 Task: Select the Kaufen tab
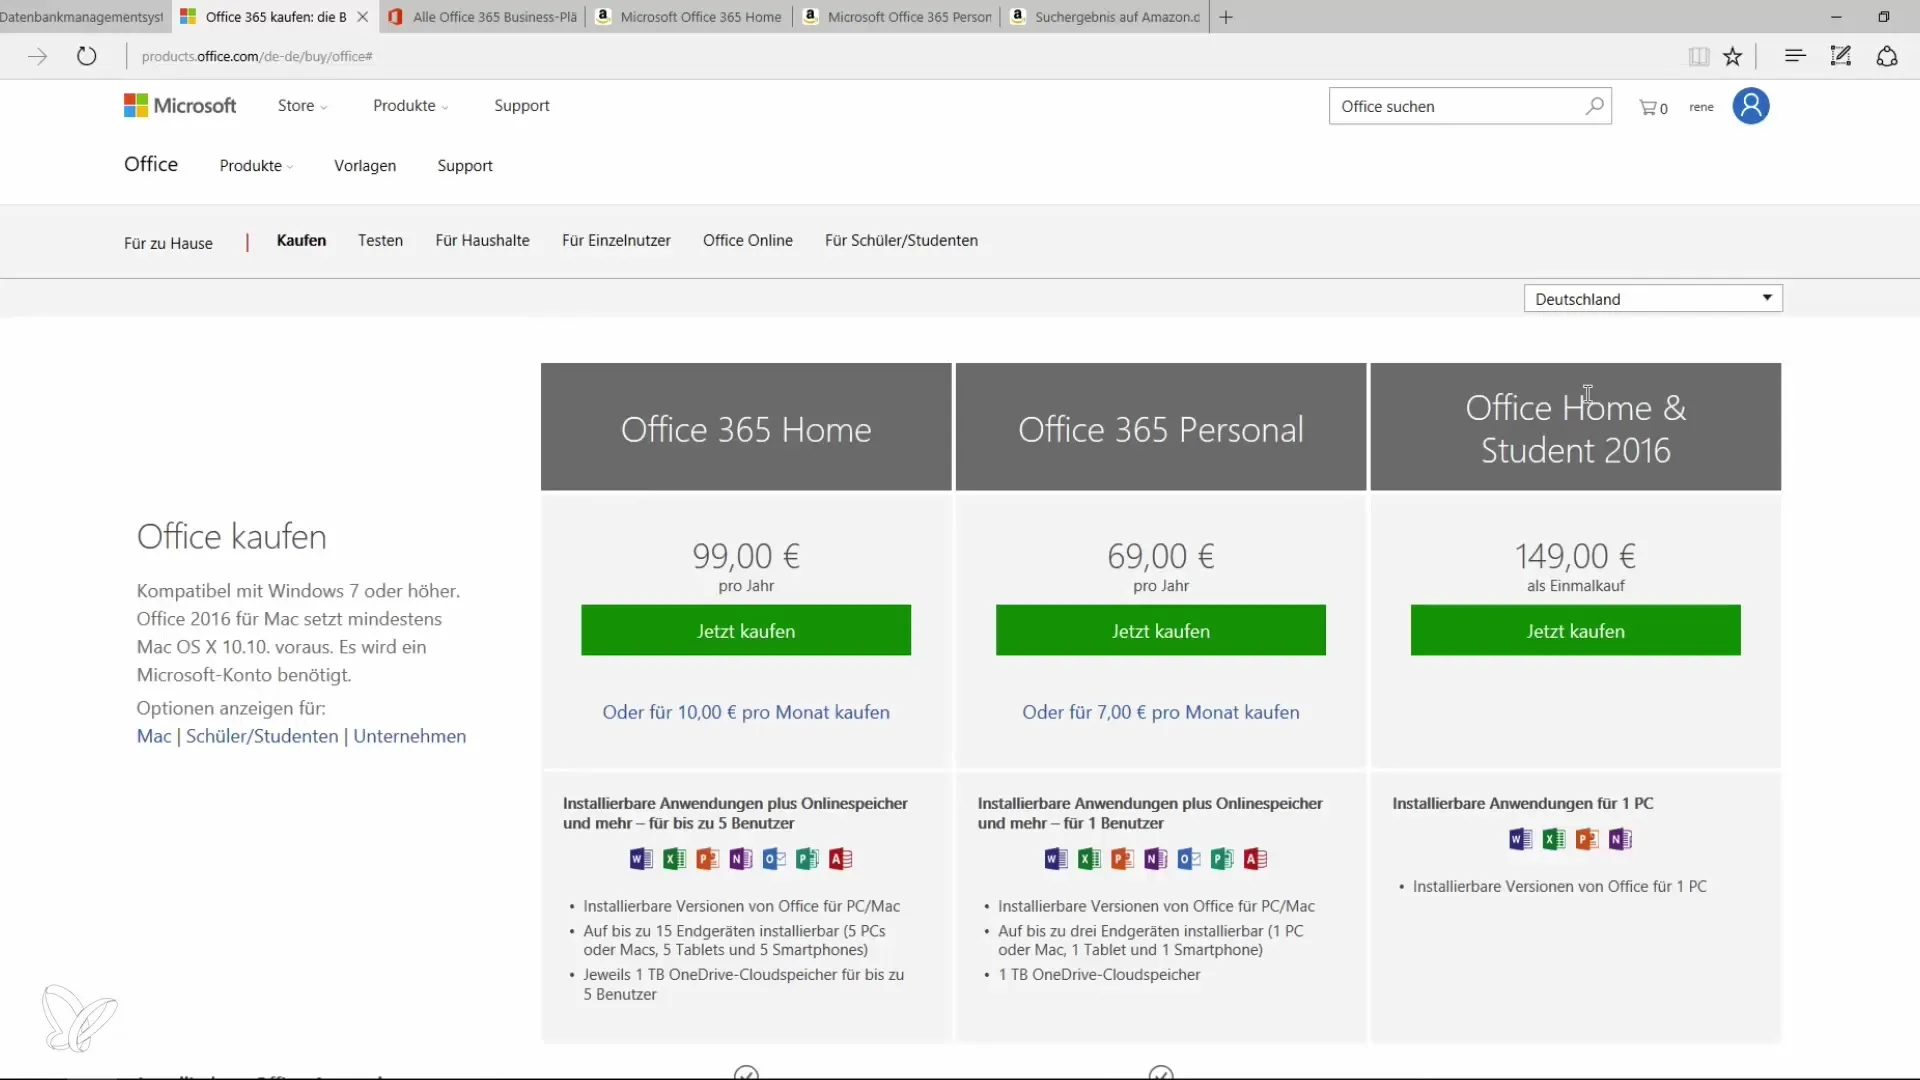coord(301,241)
